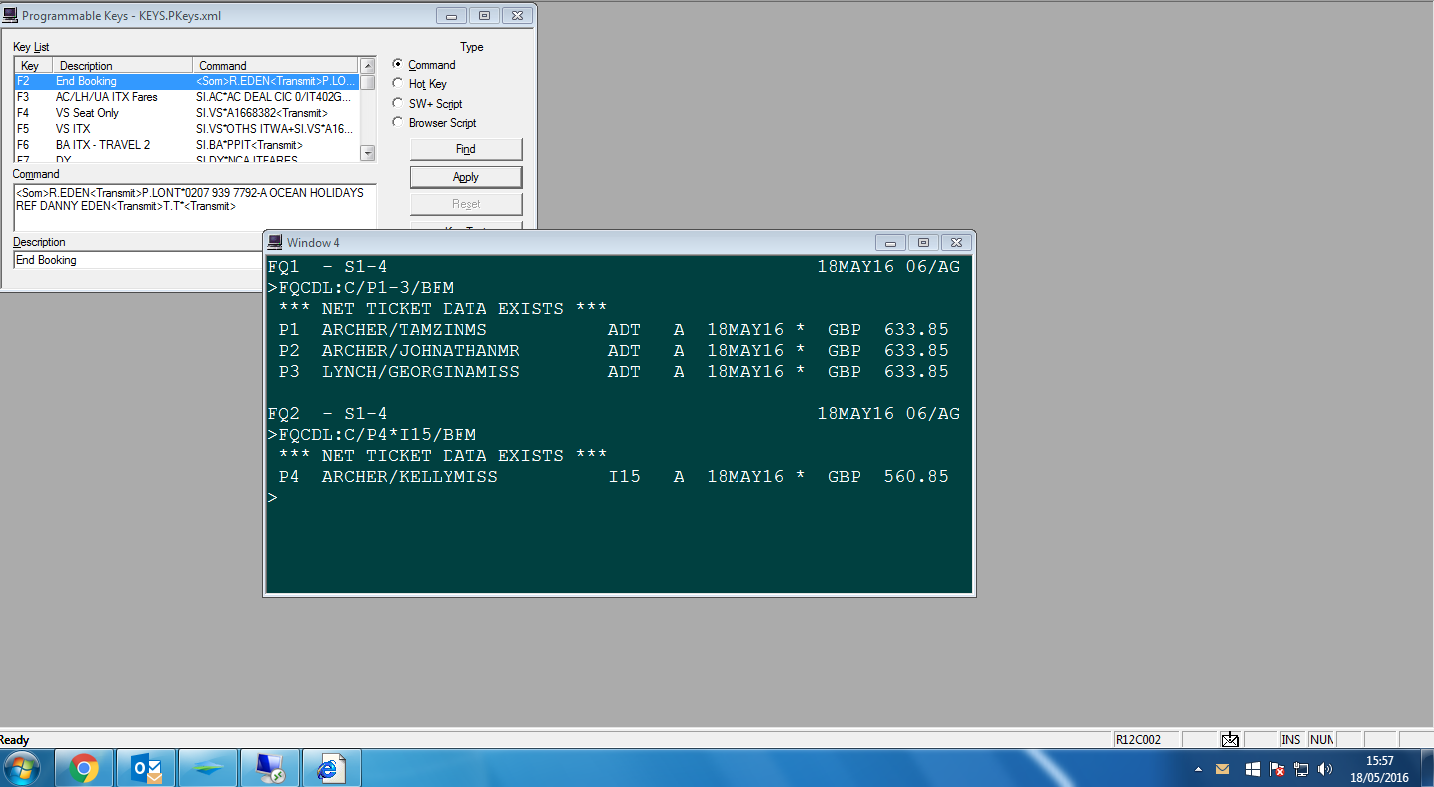Image resolution: width=1434 pixels, height=787 pixels.
Task: Open the network connection tray icon
Action: (1301, 769)
